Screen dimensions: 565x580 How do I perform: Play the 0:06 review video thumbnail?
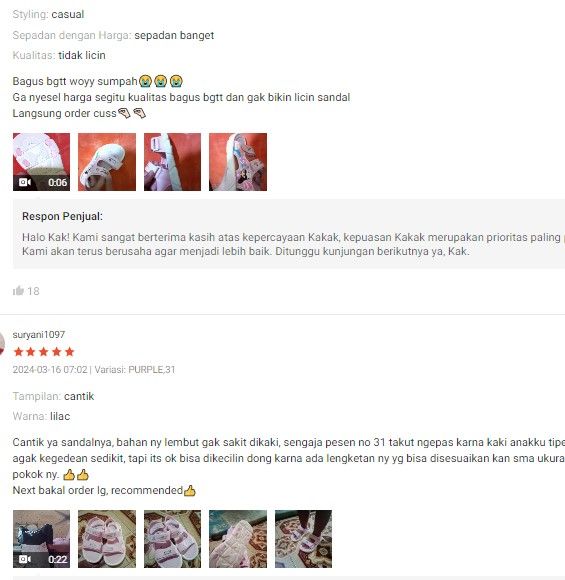(41, 162)
